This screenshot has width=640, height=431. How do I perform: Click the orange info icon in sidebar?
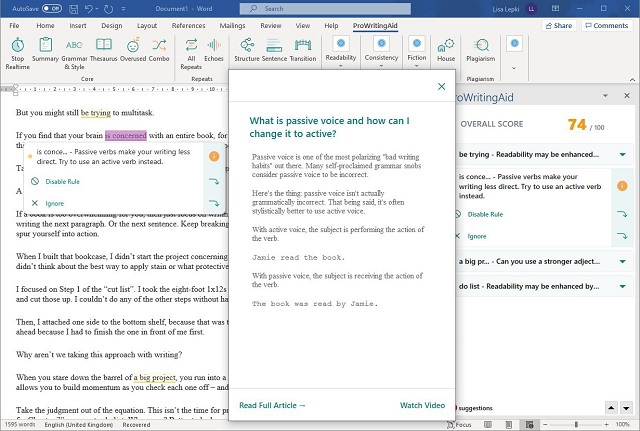tap(622, 186)
